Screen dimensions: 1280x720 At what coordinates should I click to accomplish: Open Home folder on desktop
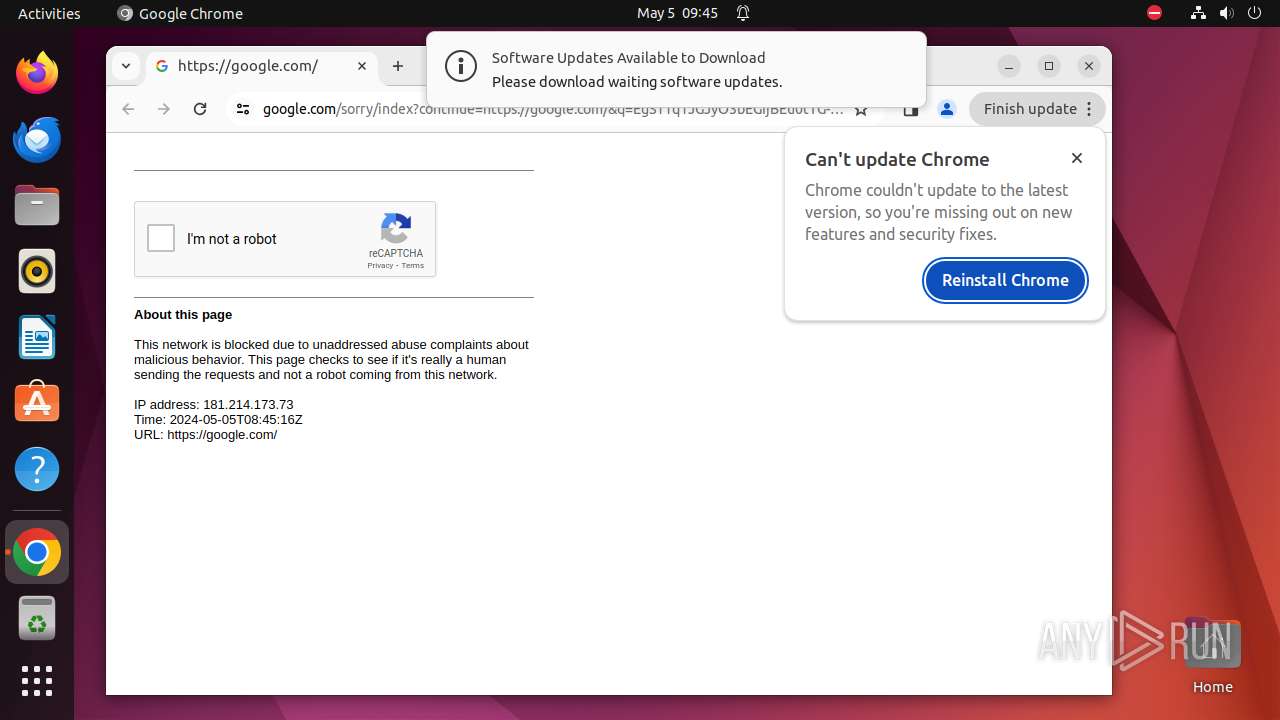[1212, 655]
